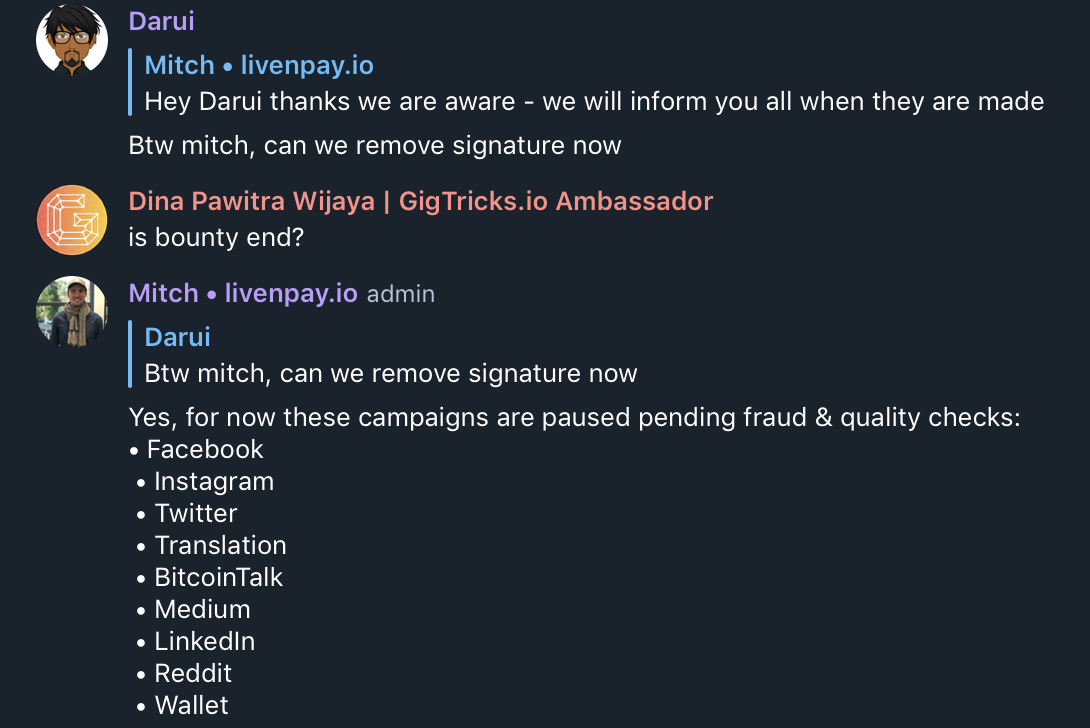Viewport: 1090px width, 728px height.
Task: Click the Darui sender name at top
Action: click(161, 21)
